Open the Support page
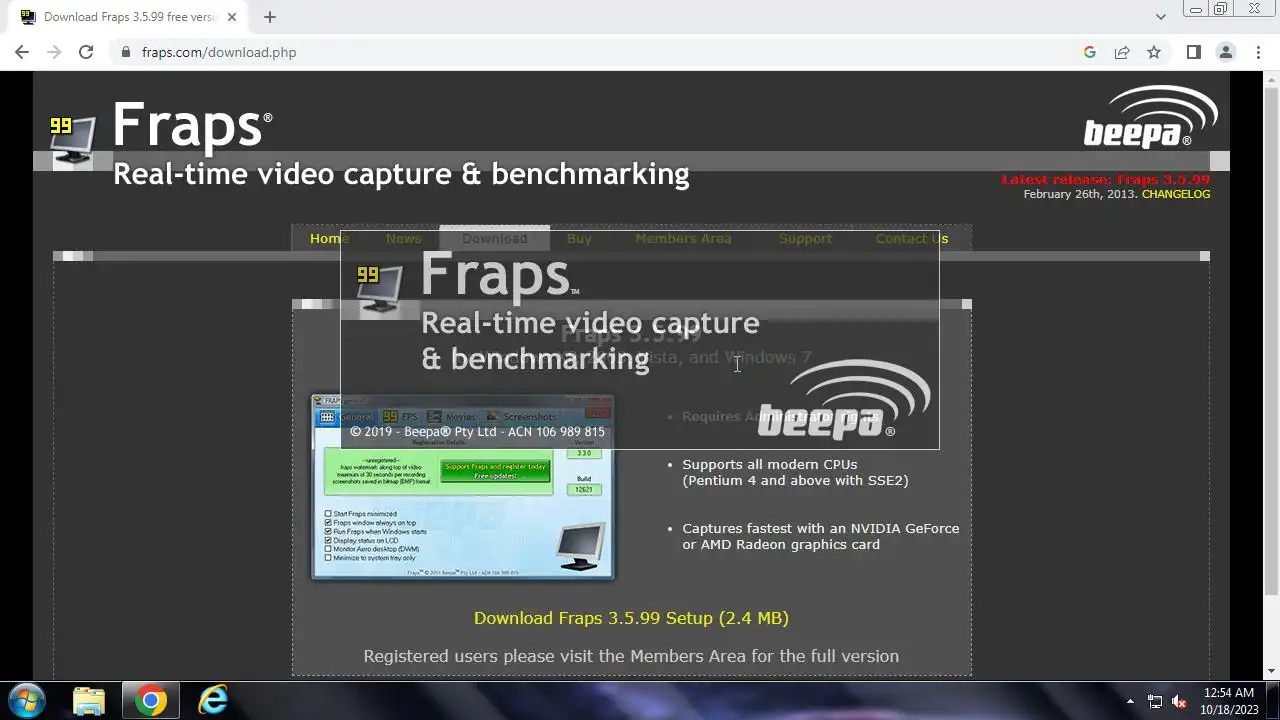 click(805, 238)
